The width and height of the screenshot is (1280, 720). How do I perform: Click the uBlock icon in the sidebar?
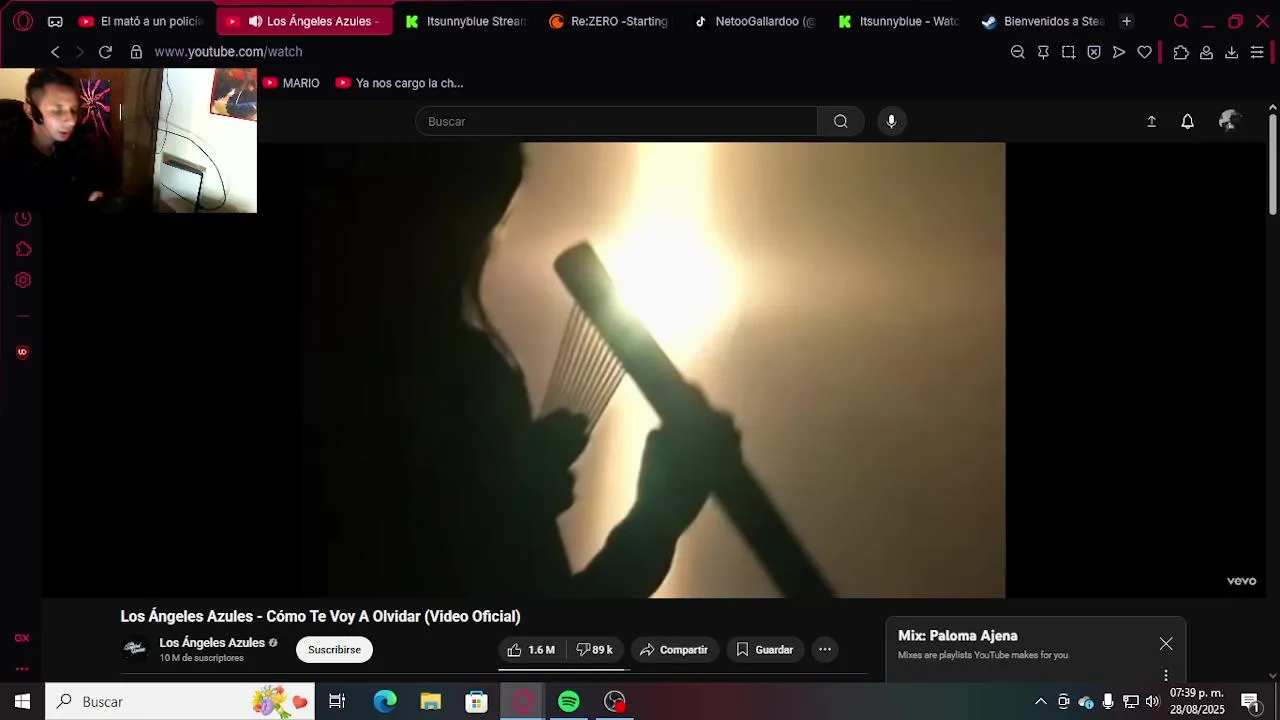[22, 352]
